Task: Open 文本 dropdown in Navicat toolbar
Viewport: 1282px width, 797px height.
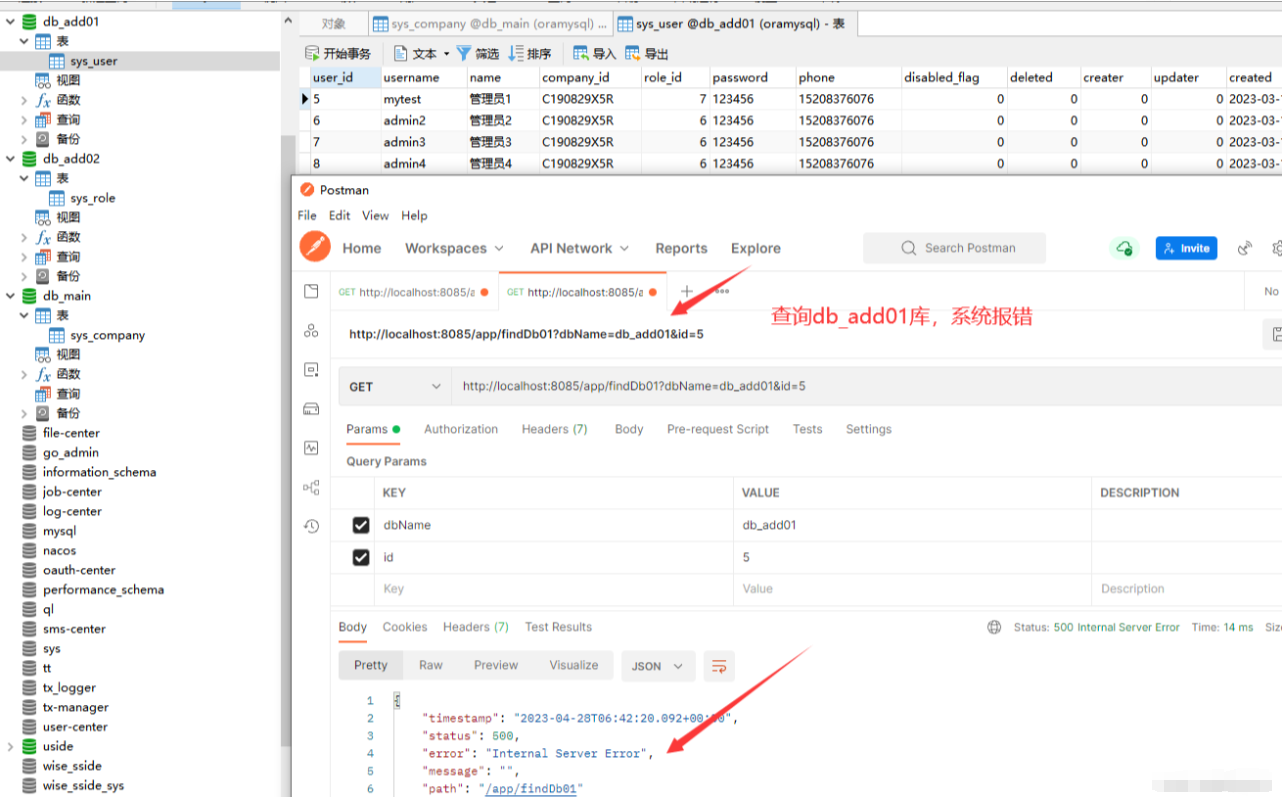Action: tap(421, 53)
